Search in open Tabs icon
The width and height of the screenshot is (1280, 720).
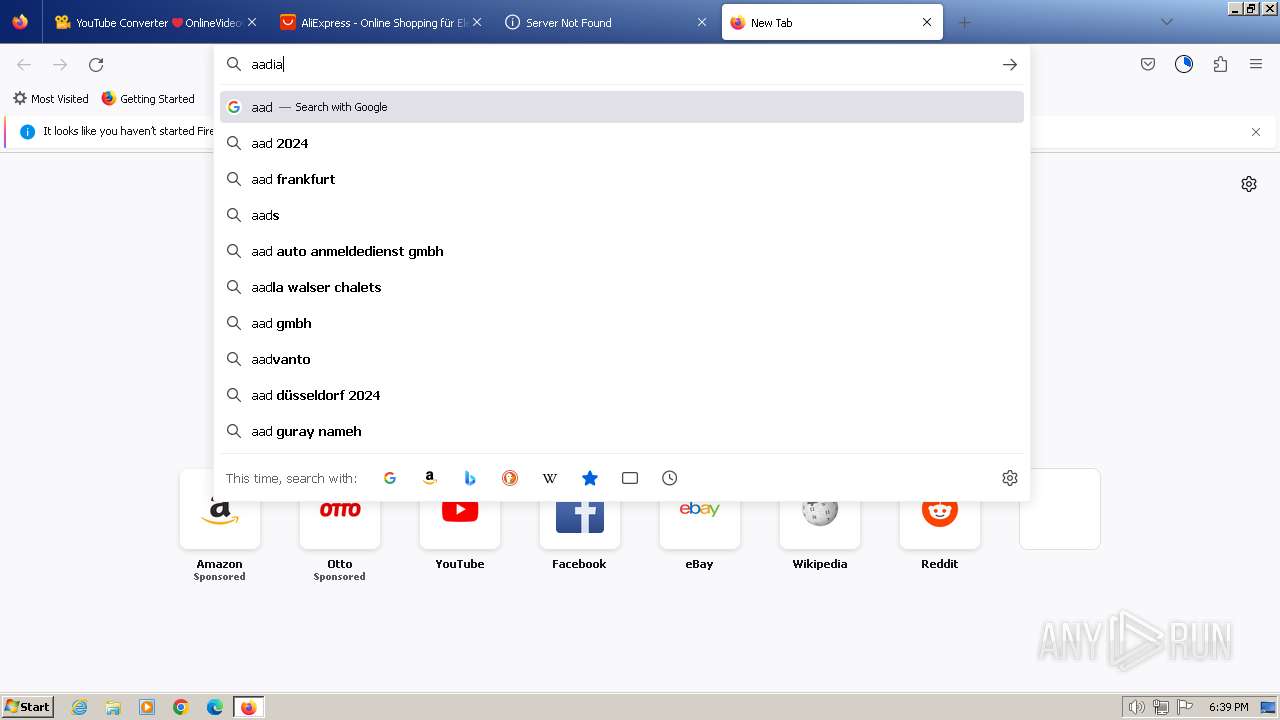pos(630,478)
